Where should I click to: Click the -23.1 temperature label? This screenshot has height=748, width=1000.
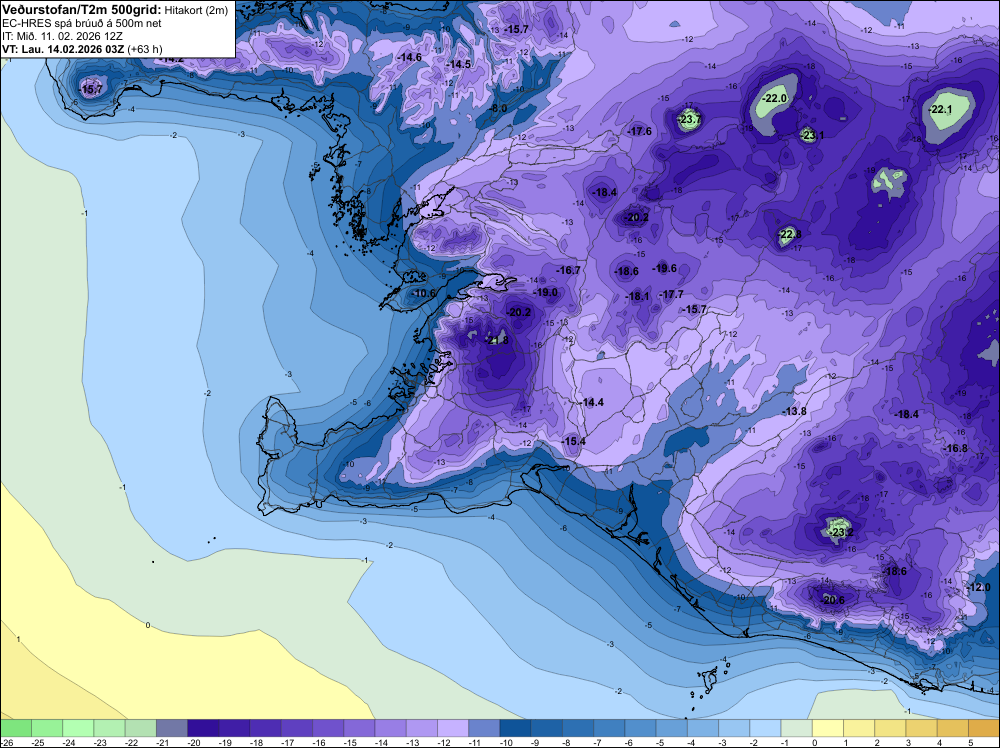tap(812, 135)
